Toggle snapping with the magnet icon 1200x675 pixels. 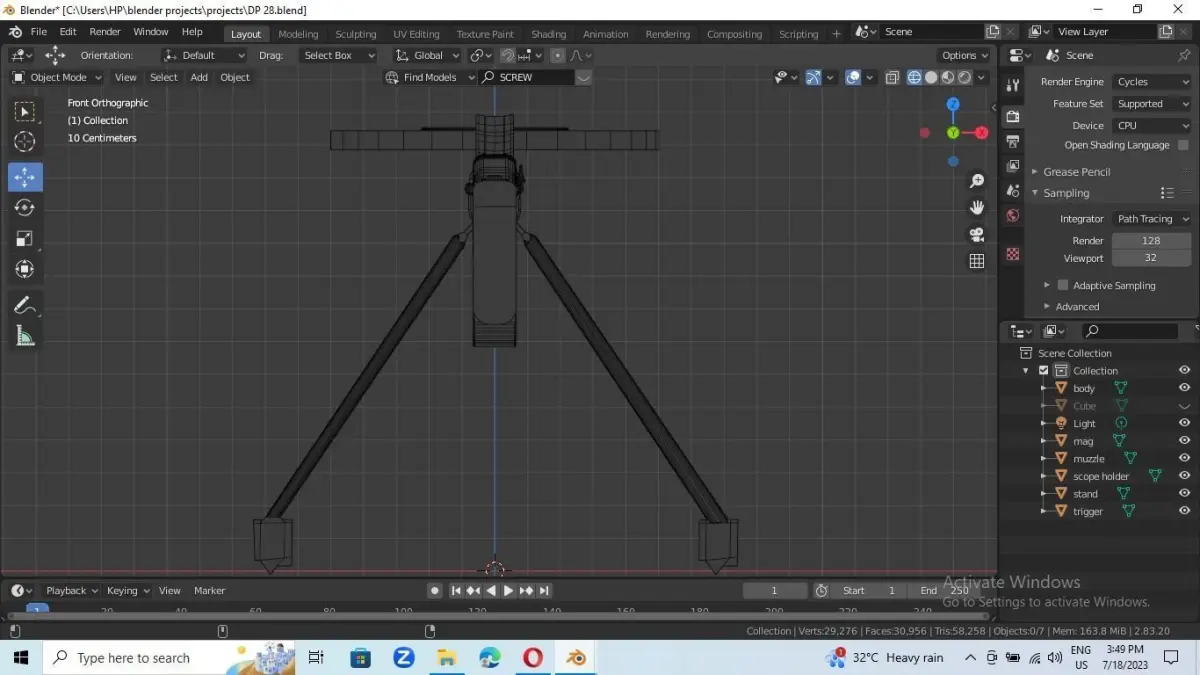[x=508, y=55]
